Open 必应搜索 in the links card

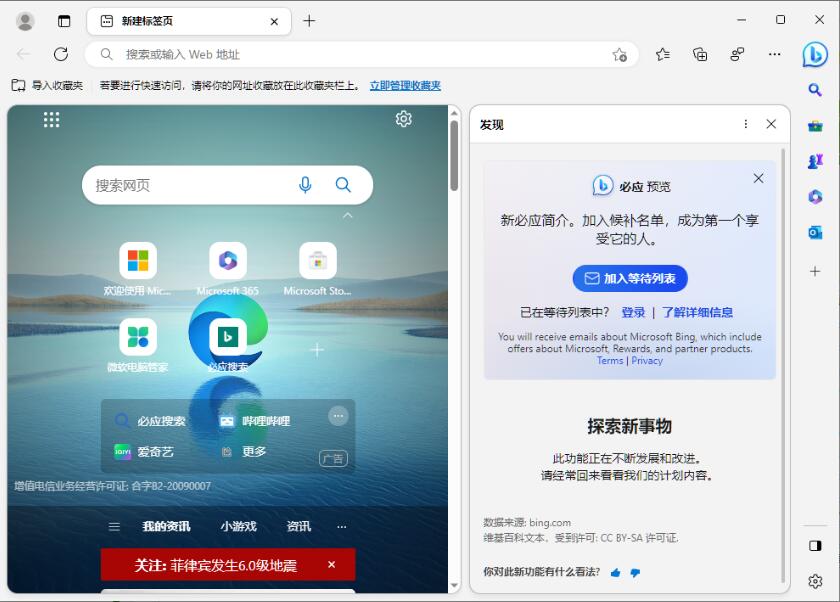tap(151, 421)
